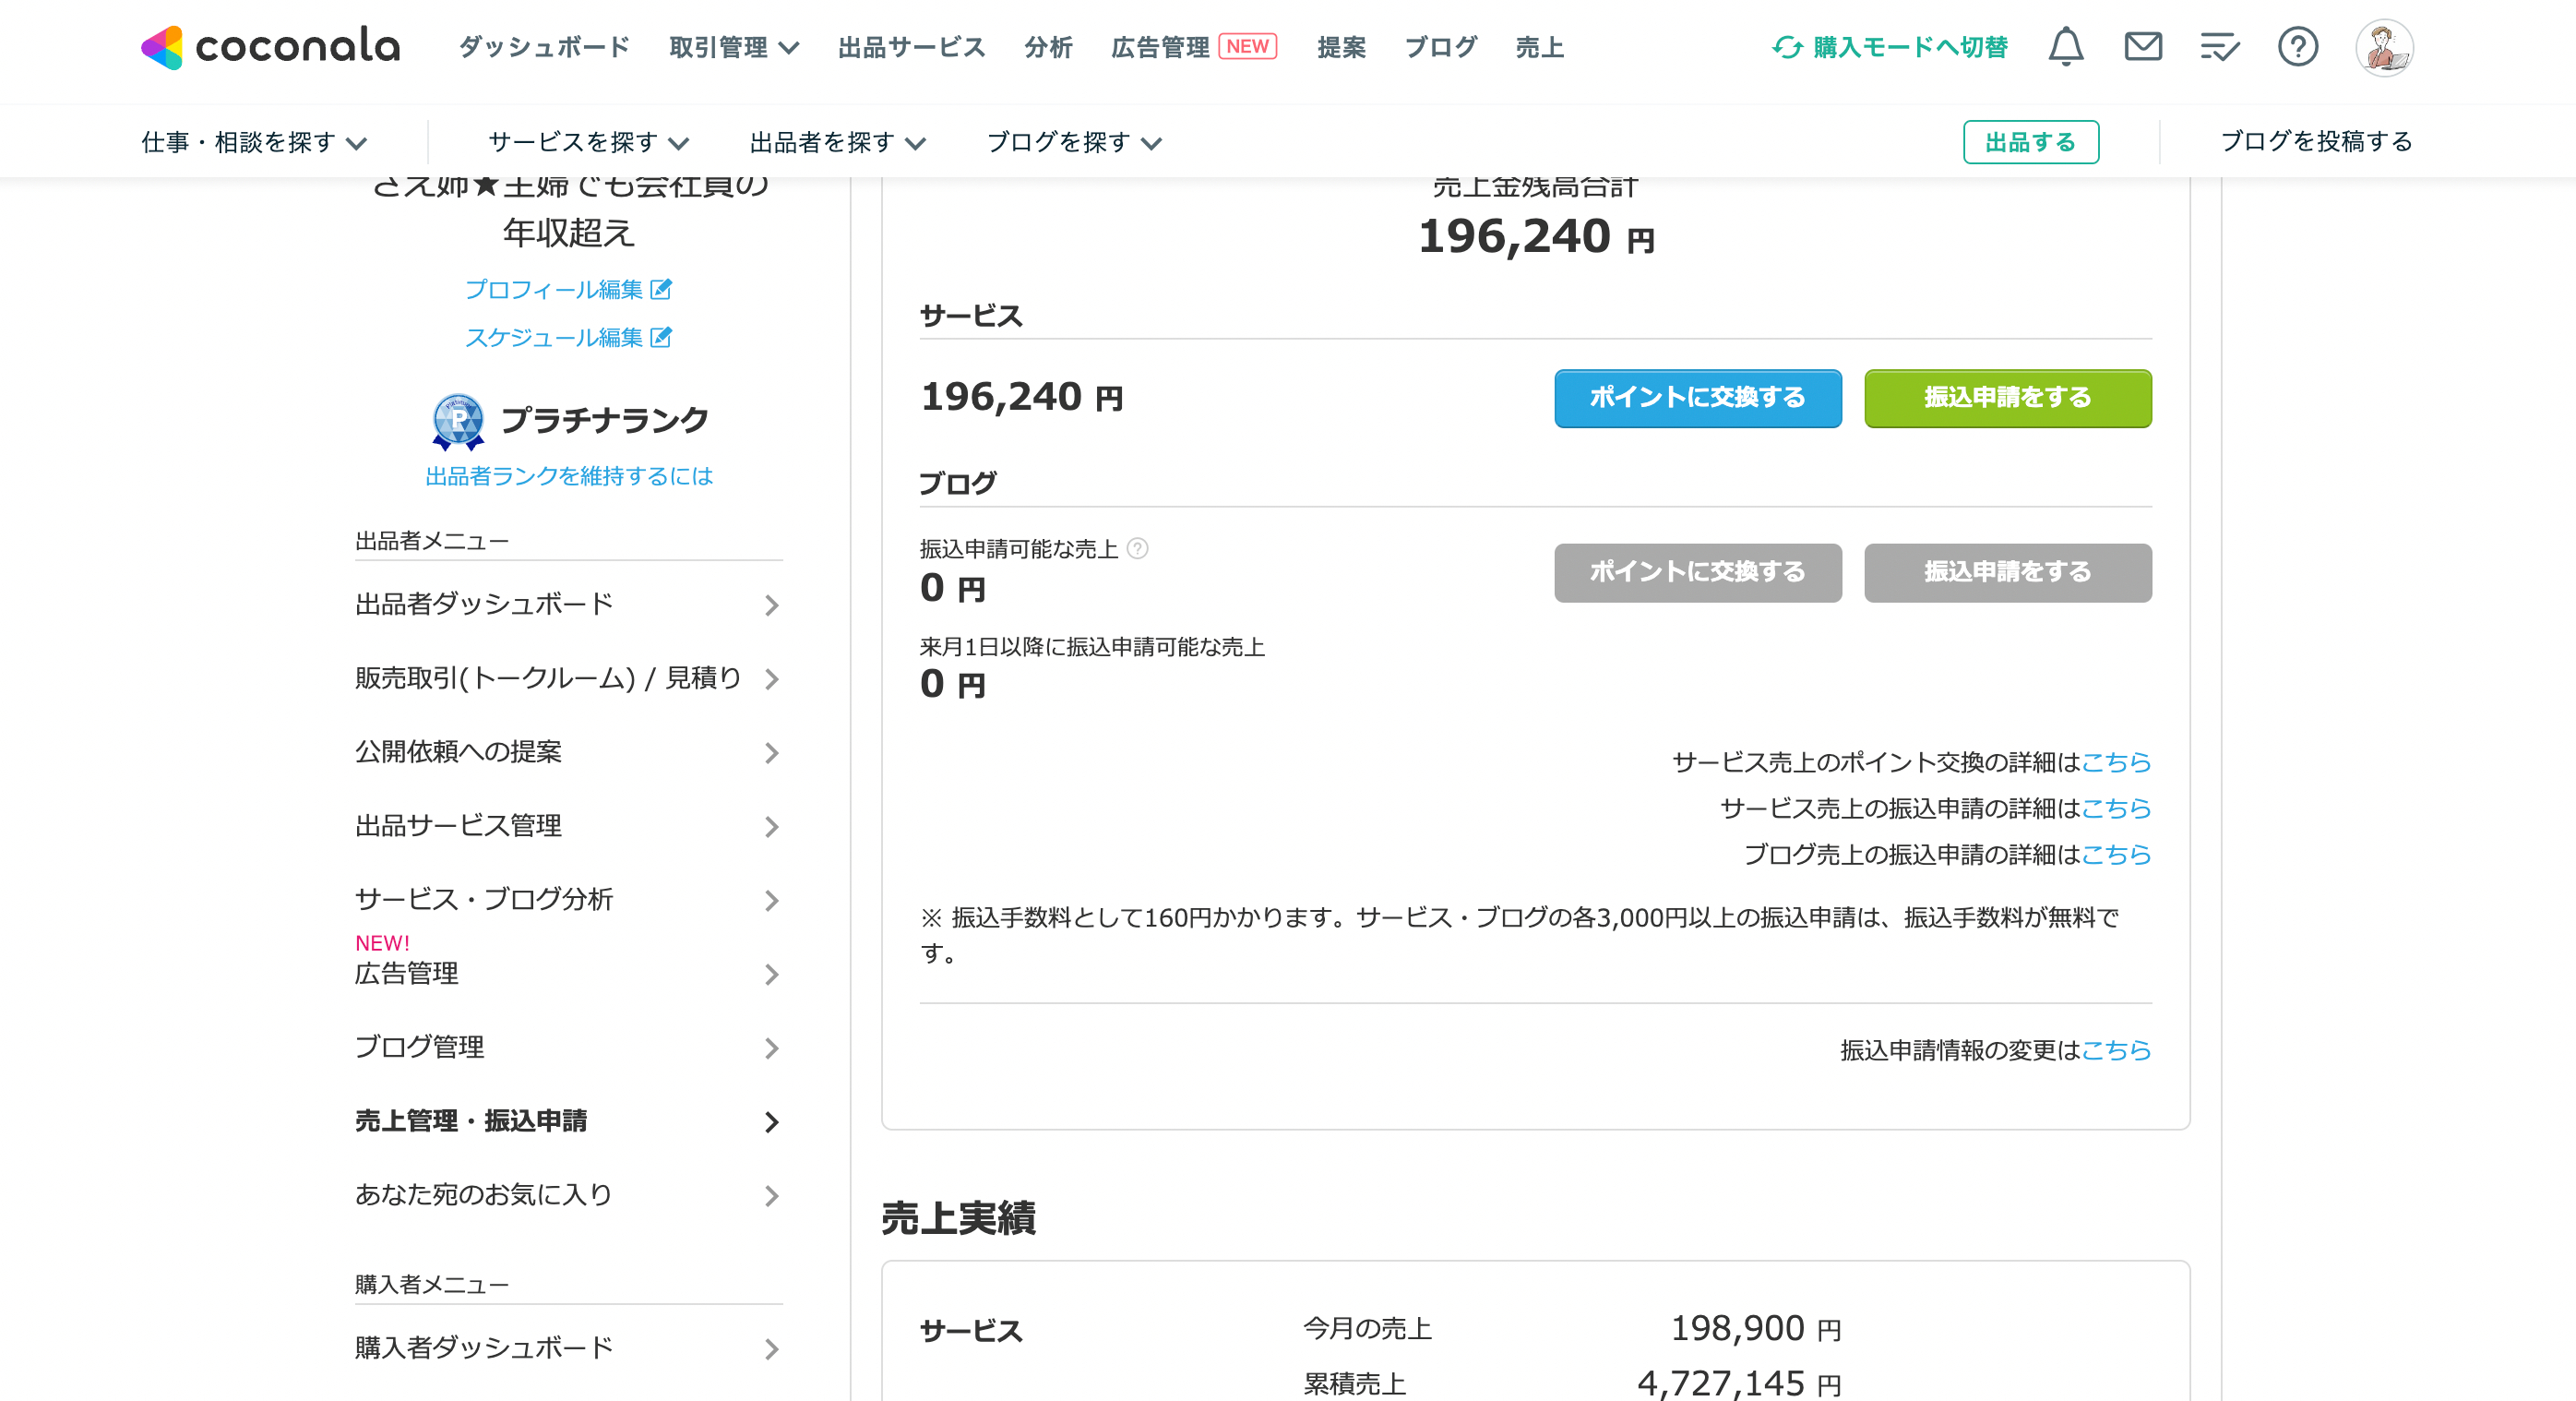Click こちら link for 振込申請情報の変更
The height and width of the screenshot is (1401, 2576).
tap(2116, 1050)
